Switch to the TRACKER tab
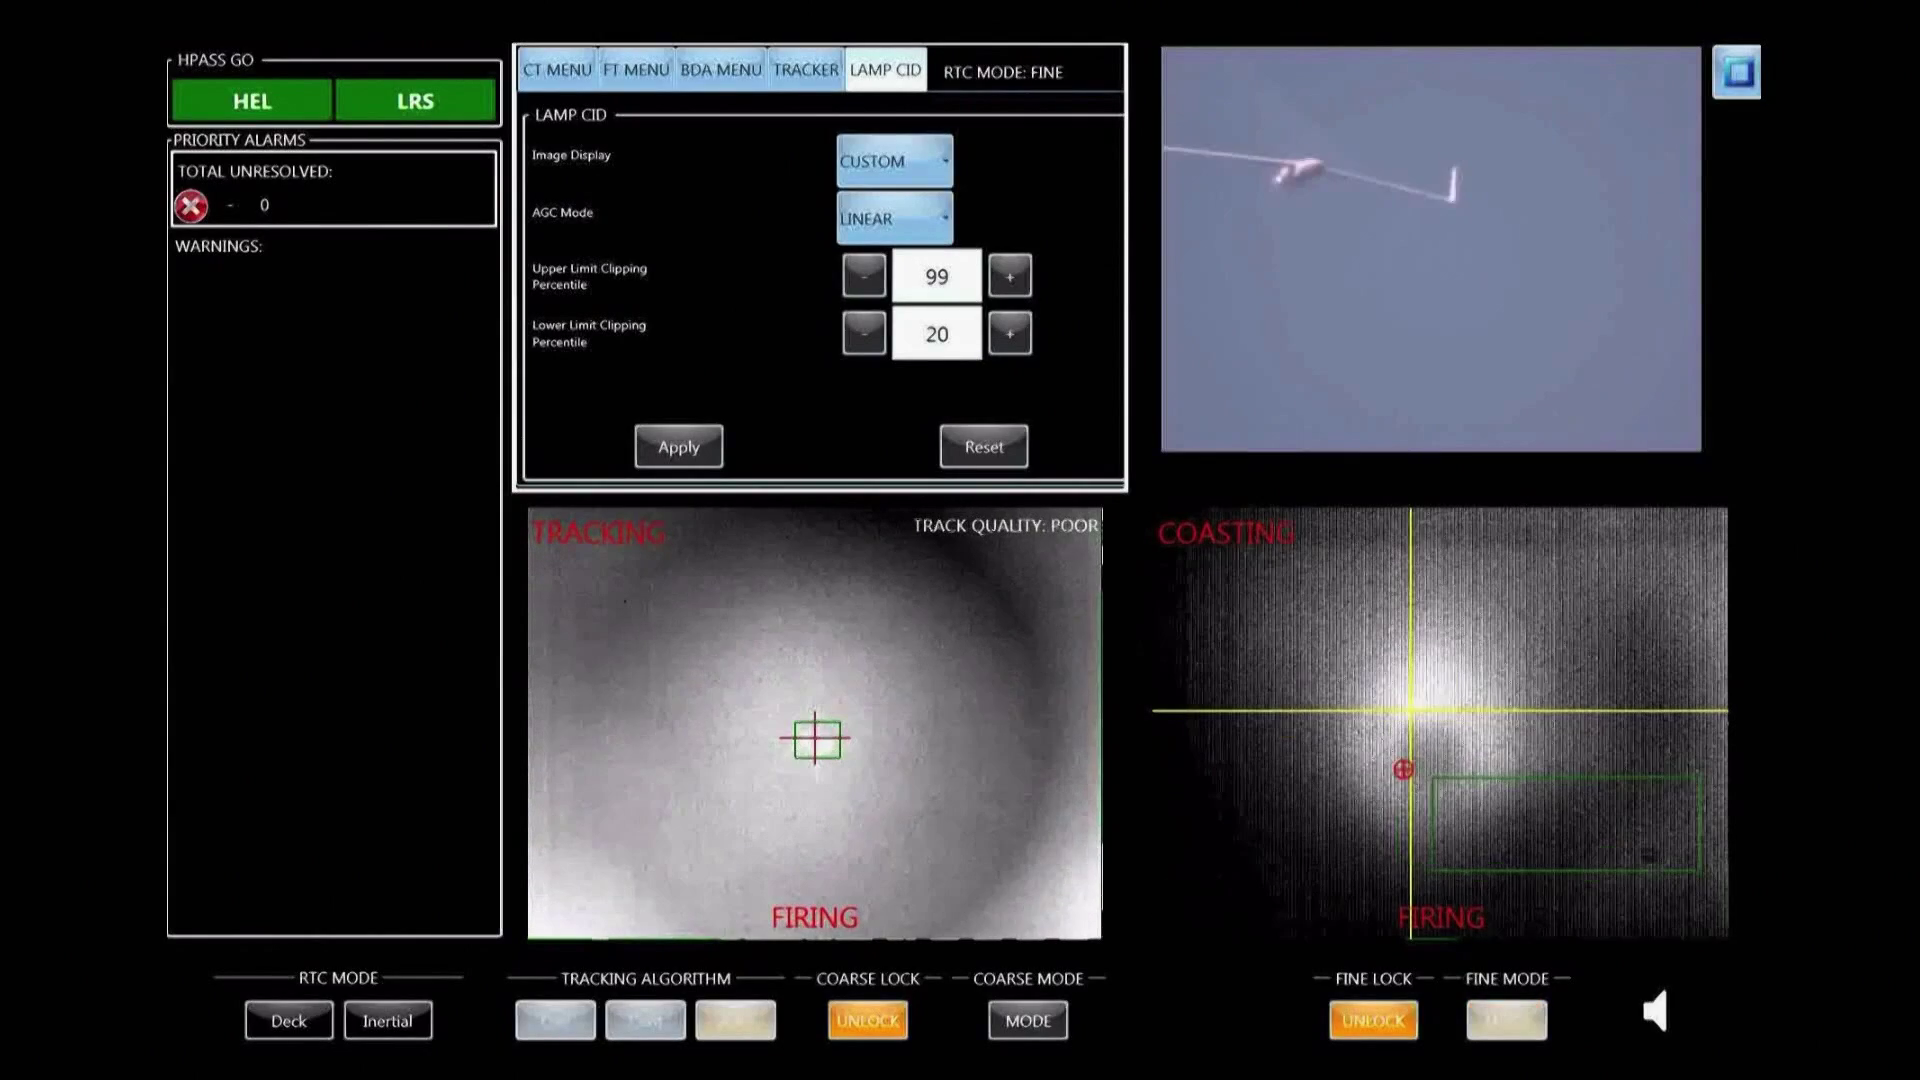Image resolution: width=1920 pixels, height=1080 pixels. click(x=805, y=70)
